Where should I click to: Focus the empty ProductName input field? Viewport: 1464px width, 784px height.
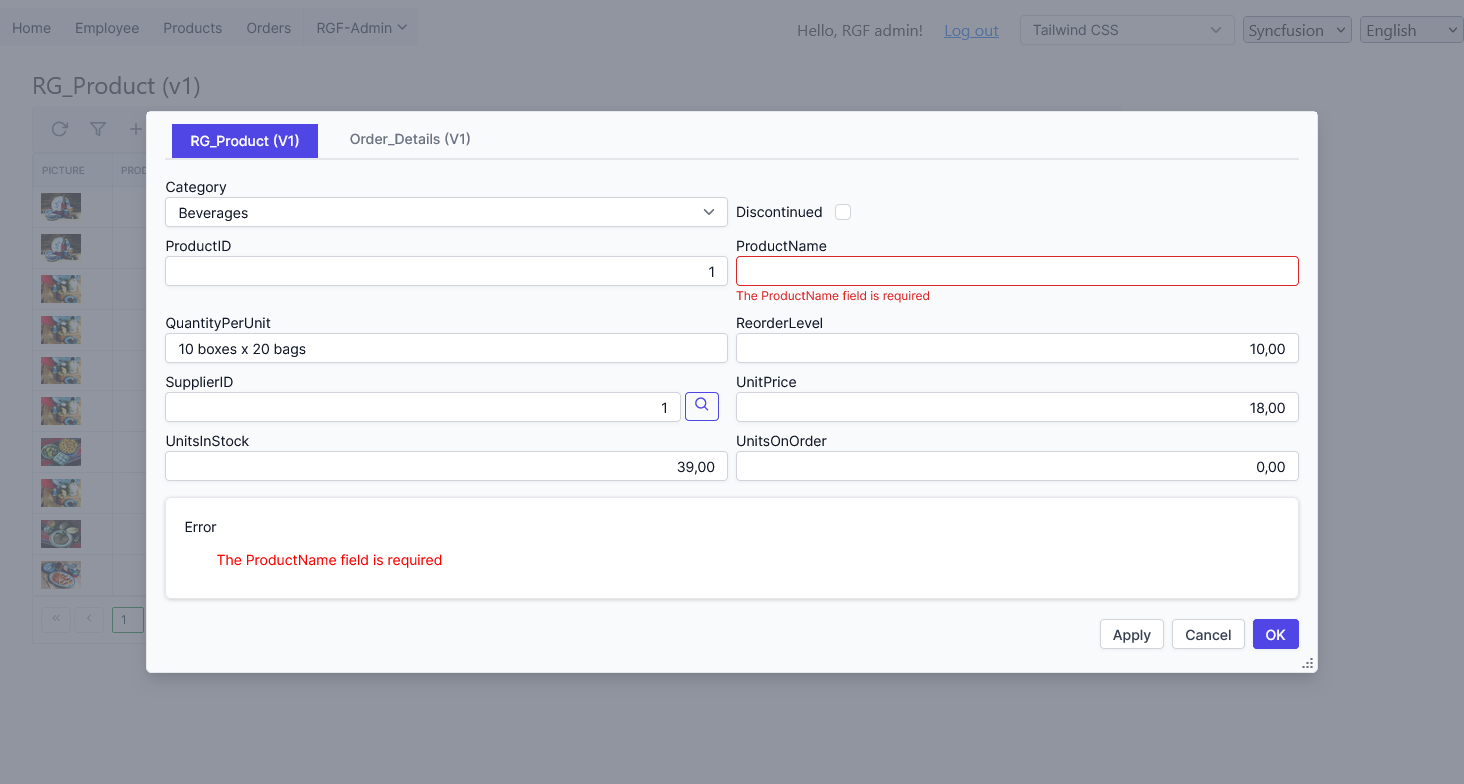(1017, 271)
